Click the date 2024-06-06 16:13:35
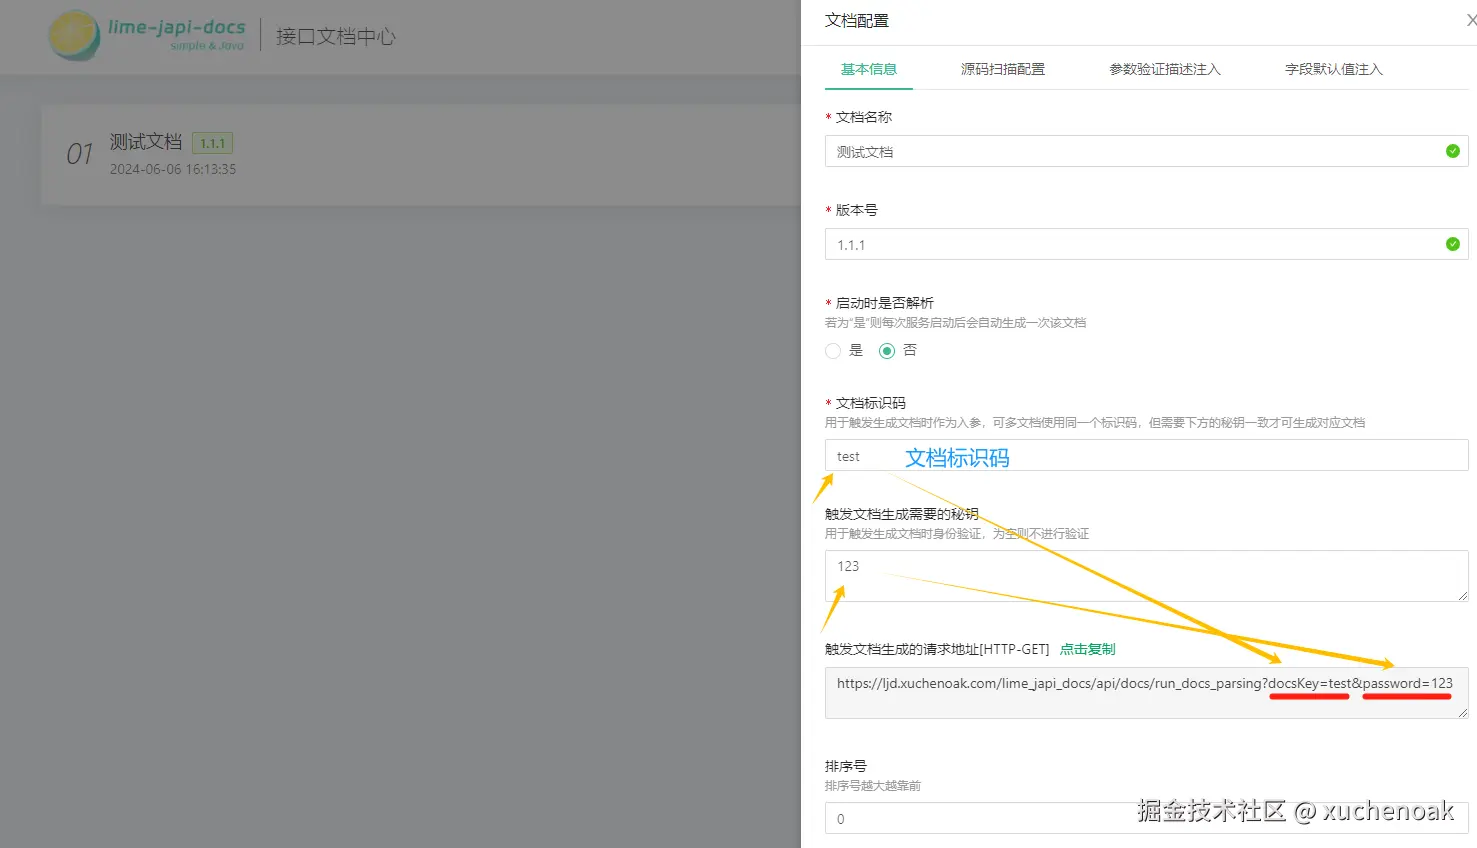 tap(173, 169)
